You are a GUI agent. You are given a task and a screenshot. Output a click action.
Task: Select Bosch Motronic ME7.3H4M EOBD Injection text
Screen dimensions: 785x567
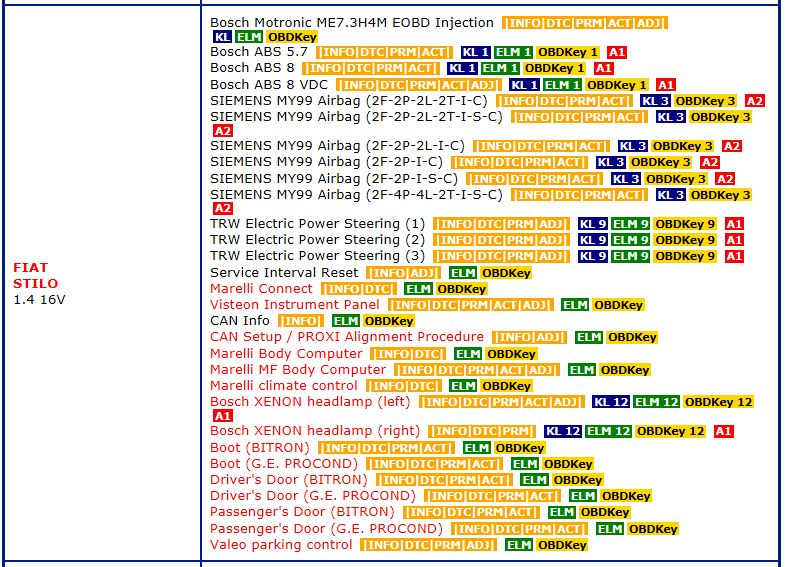pos(351,23)
